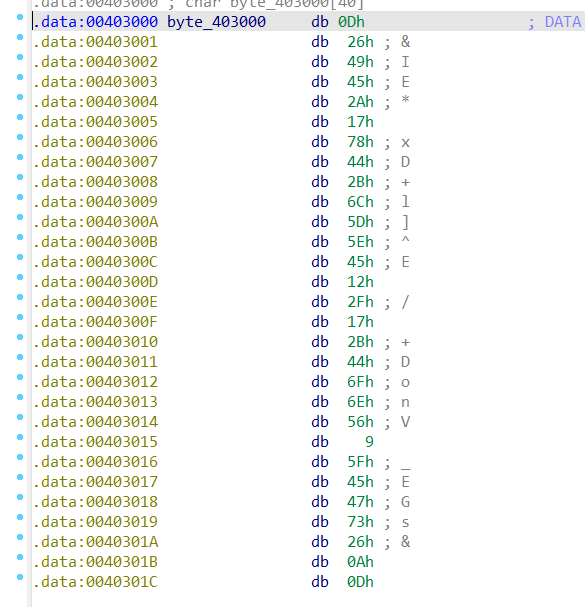Click the 2Ah byte value
Image resolution: width=585 pixels, height=607 pixels.
click(x=360, y=102)
